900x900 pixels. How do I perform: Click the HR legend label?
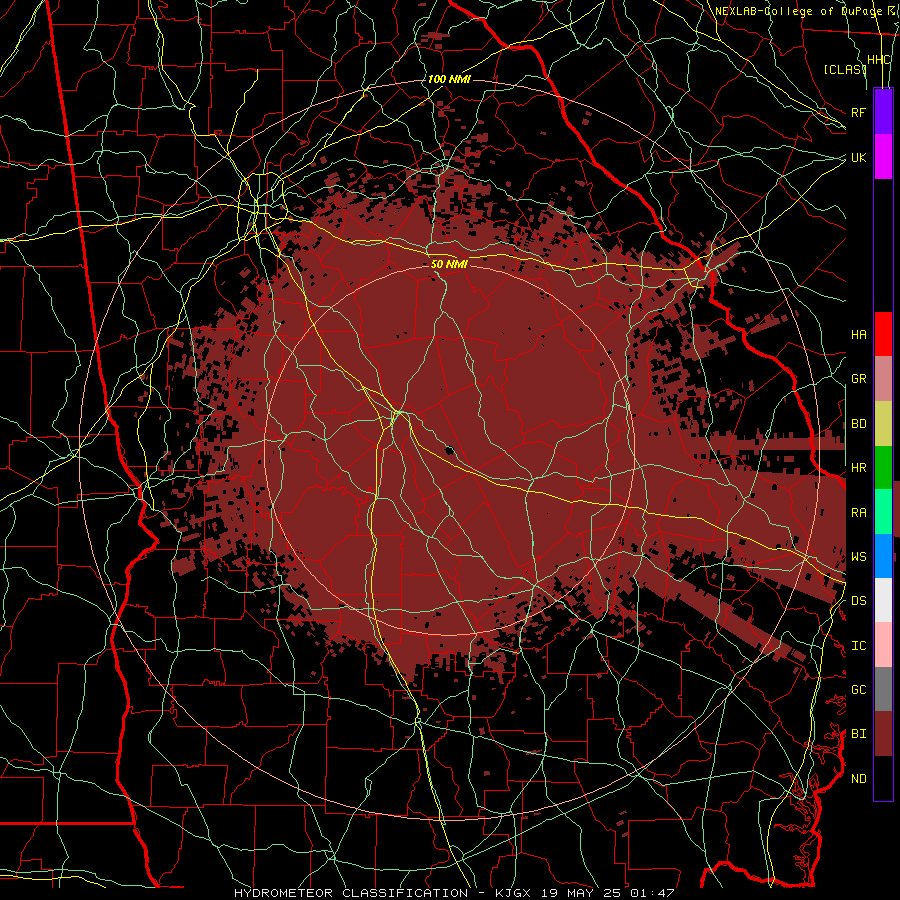[859, 468]
